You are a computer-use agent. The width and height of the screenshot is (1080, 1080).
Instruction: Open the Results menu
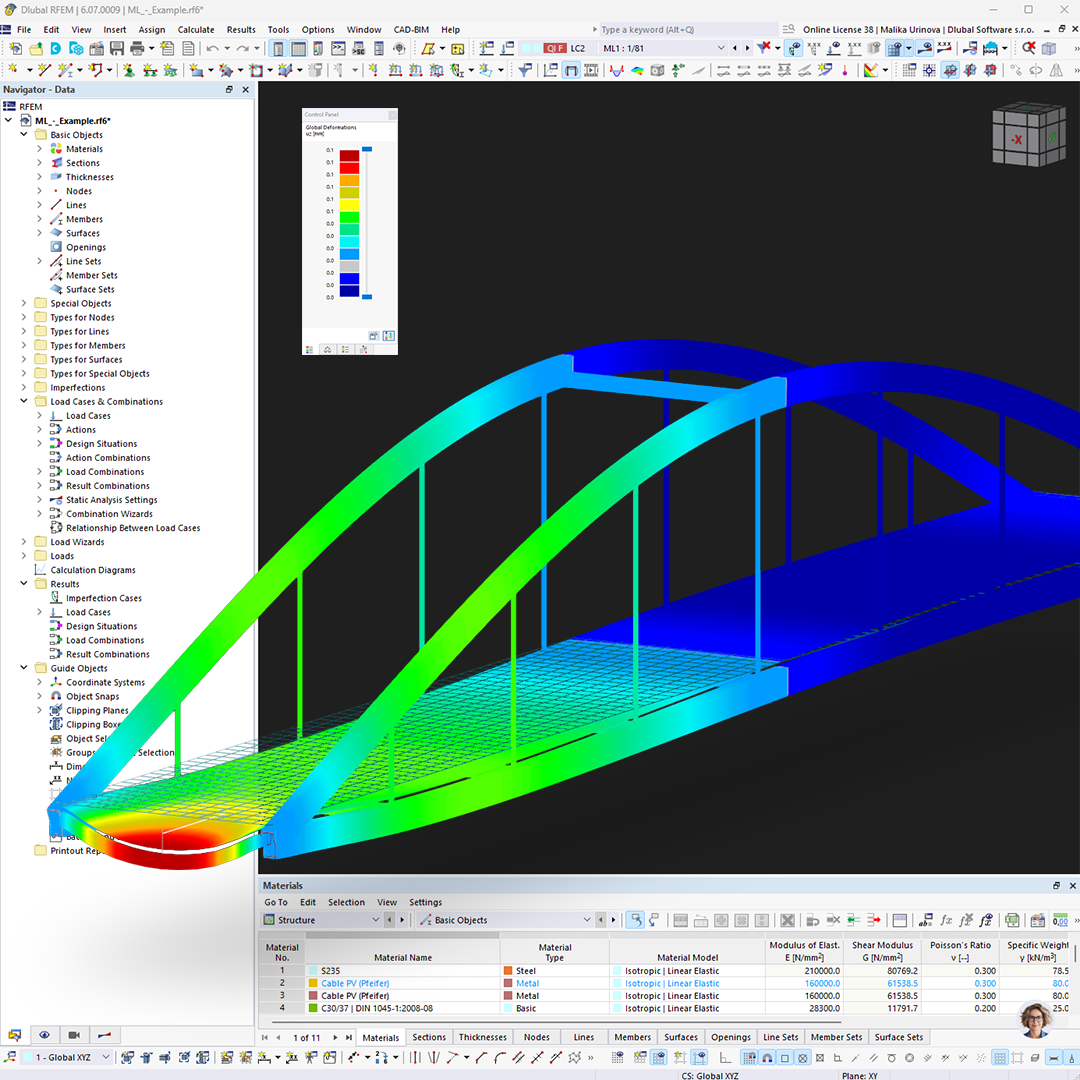[x=241, y=30]
